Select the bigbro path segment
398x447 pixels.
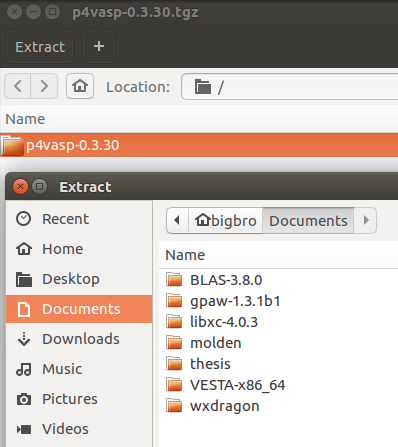tap(226, 220)
